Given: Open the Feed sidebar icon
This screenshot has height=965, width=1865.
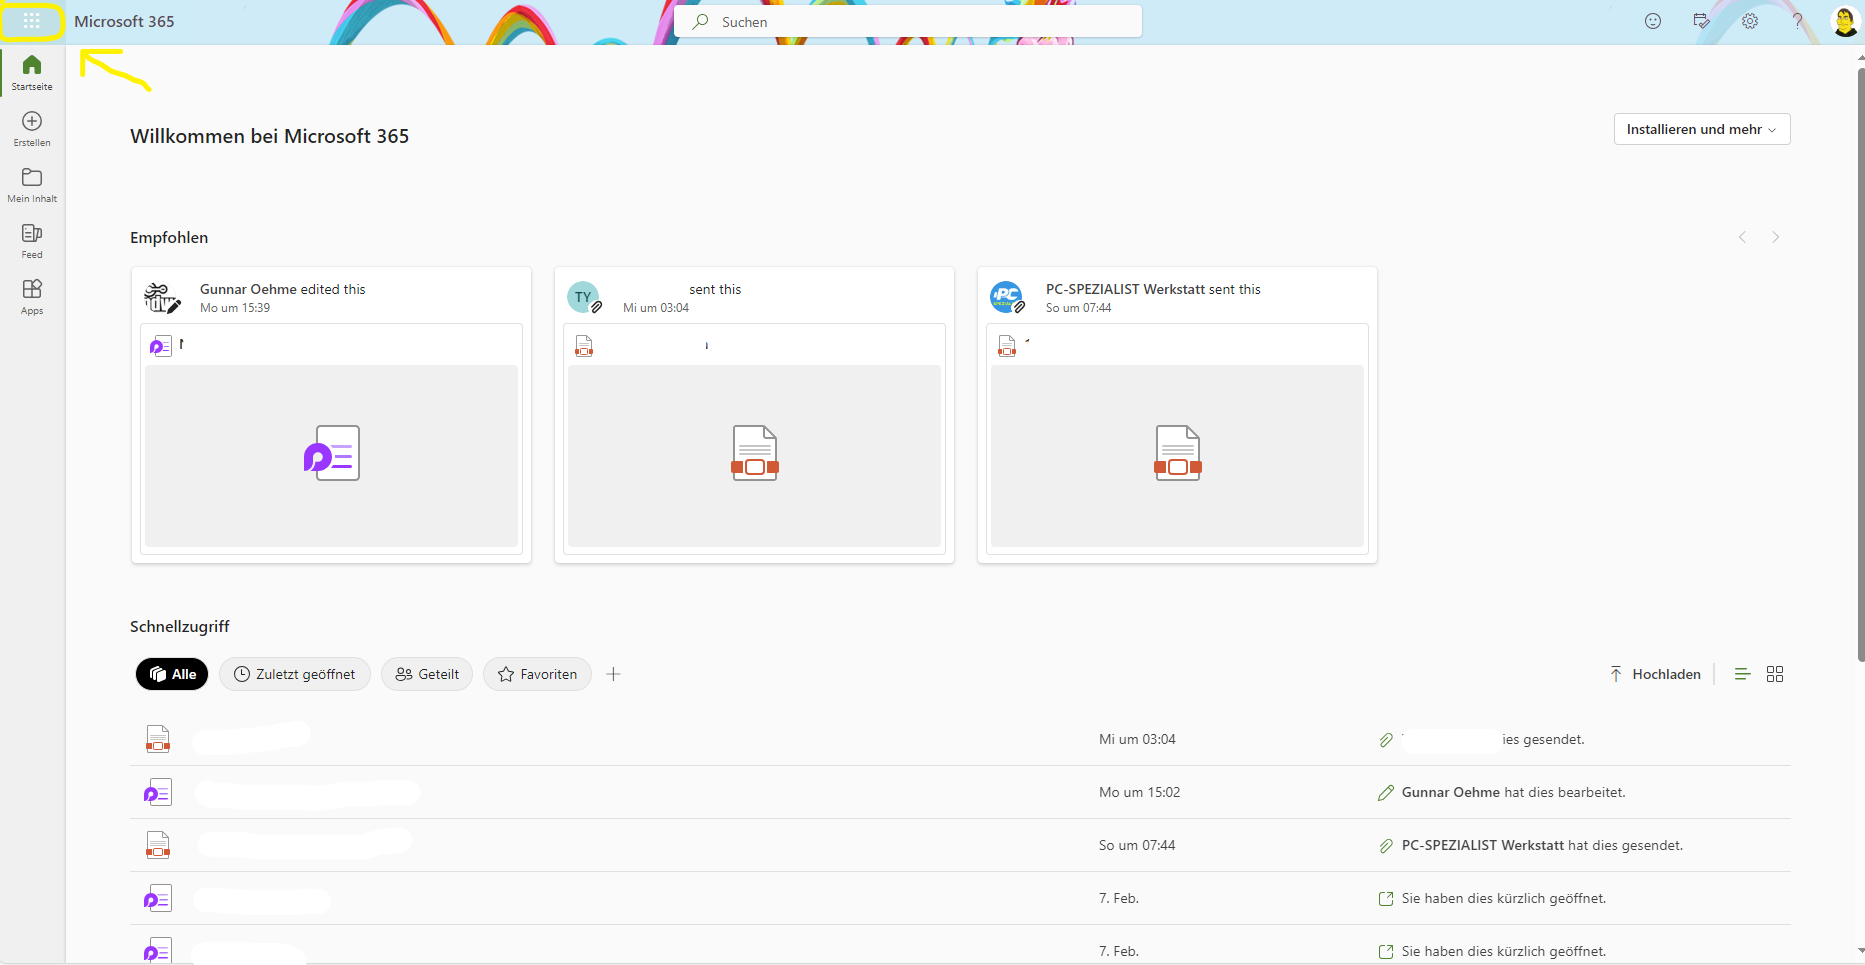Looking at the screenshot, I should [32, 241].
